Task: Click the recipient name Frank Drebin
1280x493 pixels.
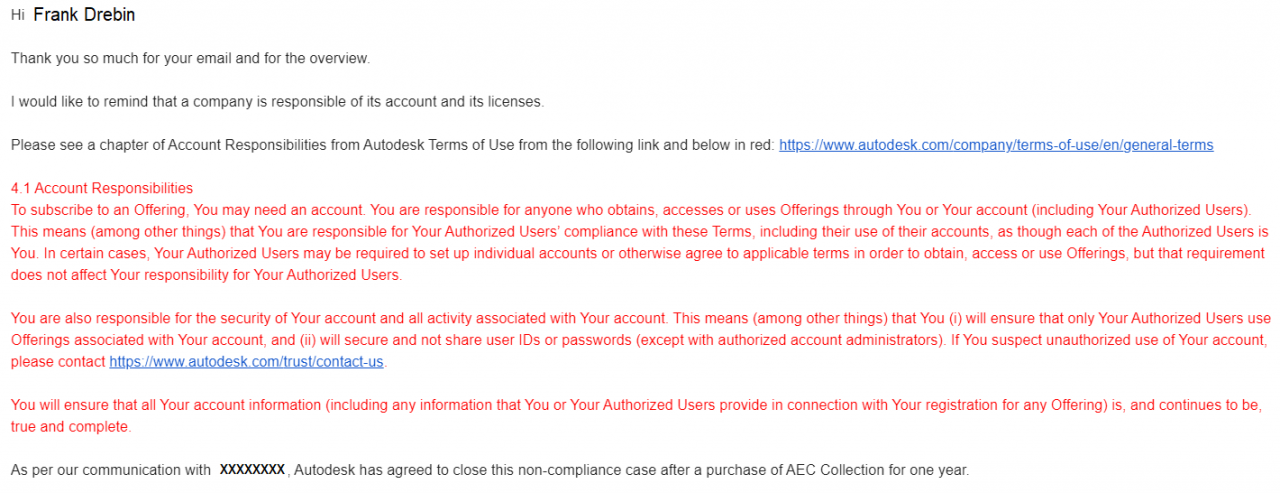Action: point(84,16)
